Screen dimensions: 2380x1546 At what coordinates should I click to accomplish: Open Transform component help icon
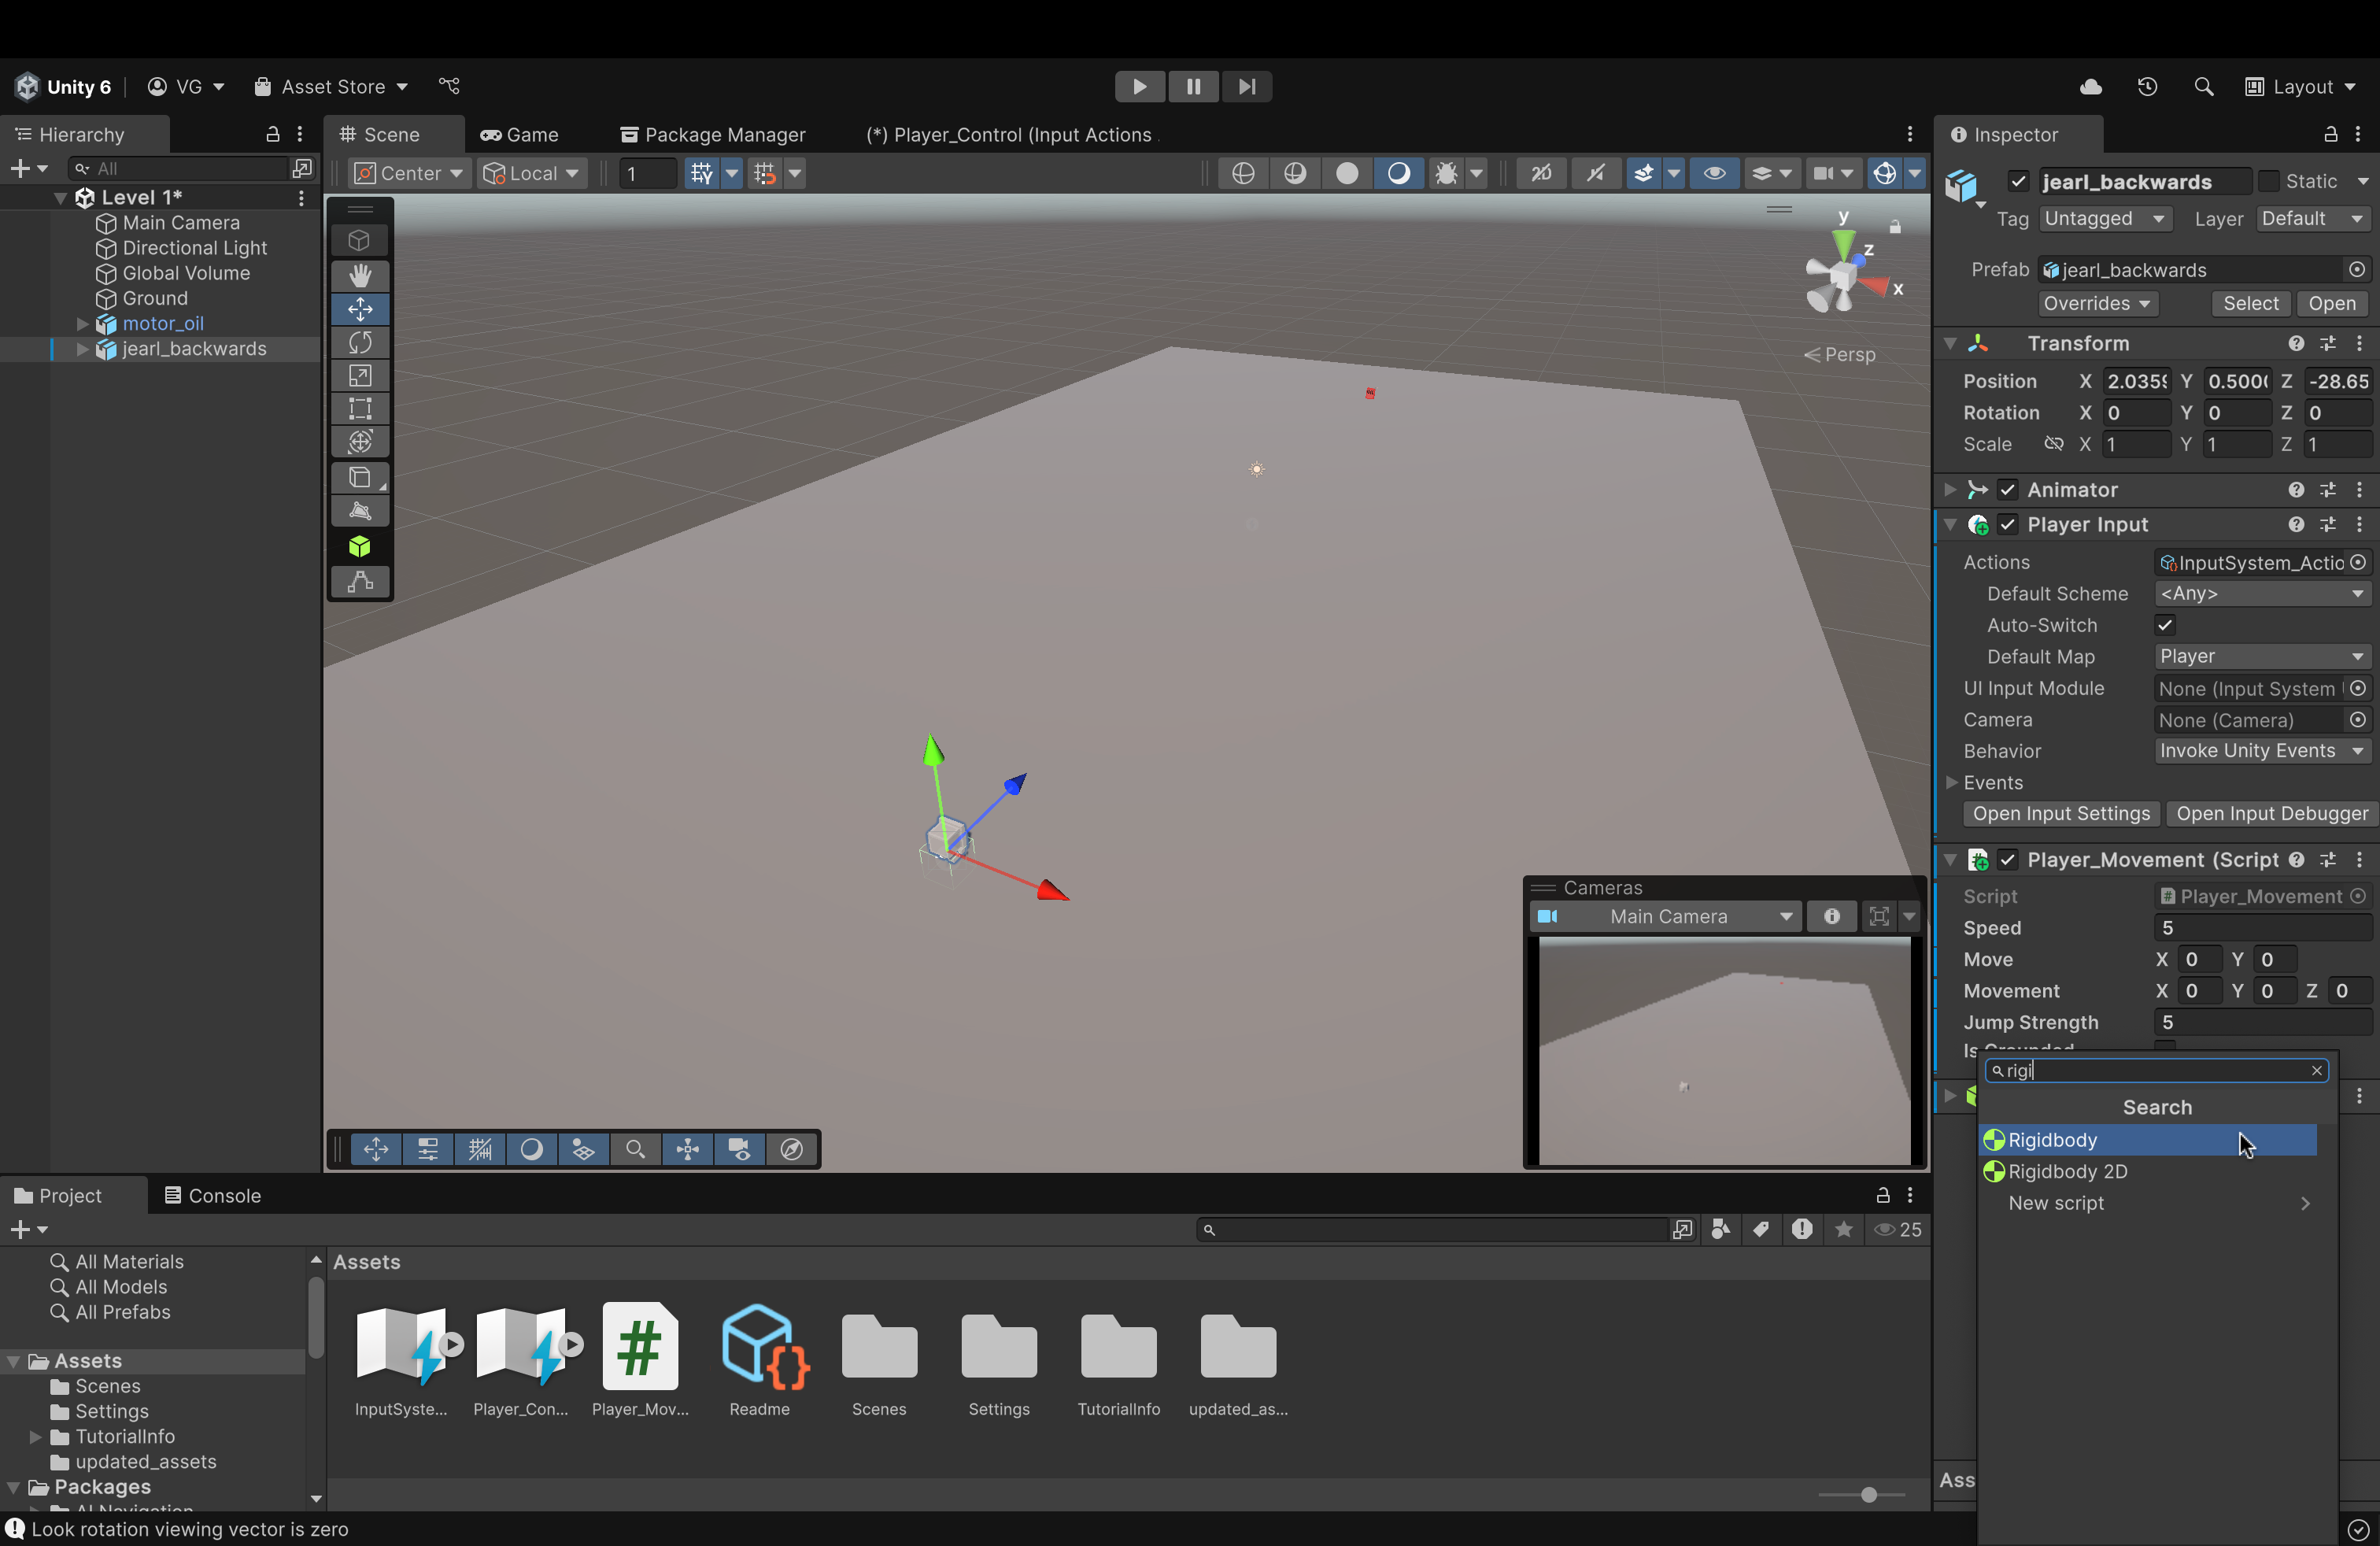click(2296, 344)
